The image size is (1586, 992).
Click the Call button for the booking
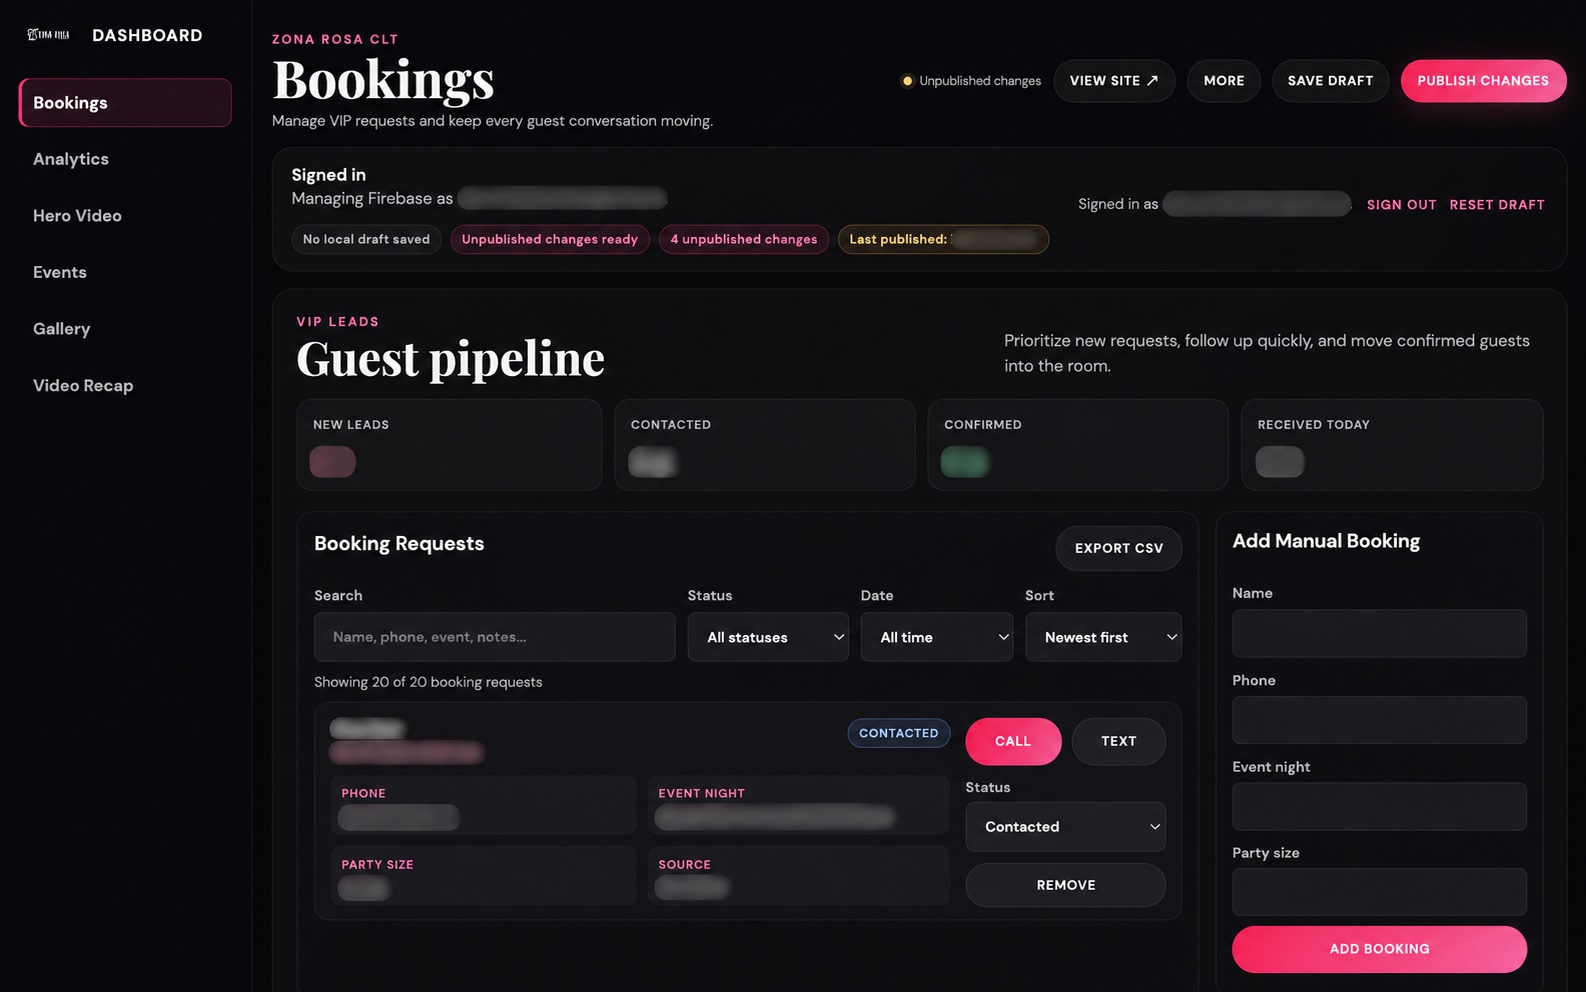[1013, 742]
